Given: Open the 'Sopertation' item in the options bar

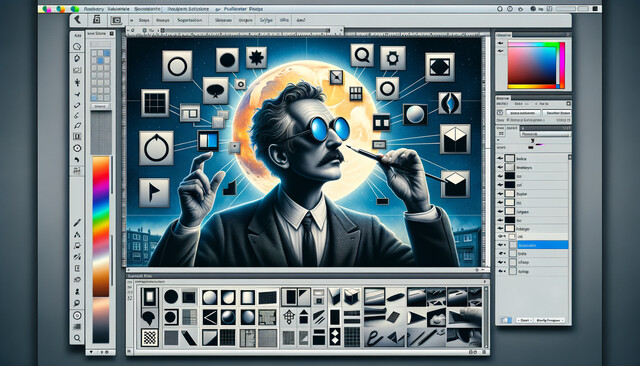Looking at the screenshot, I should [189, 20].
